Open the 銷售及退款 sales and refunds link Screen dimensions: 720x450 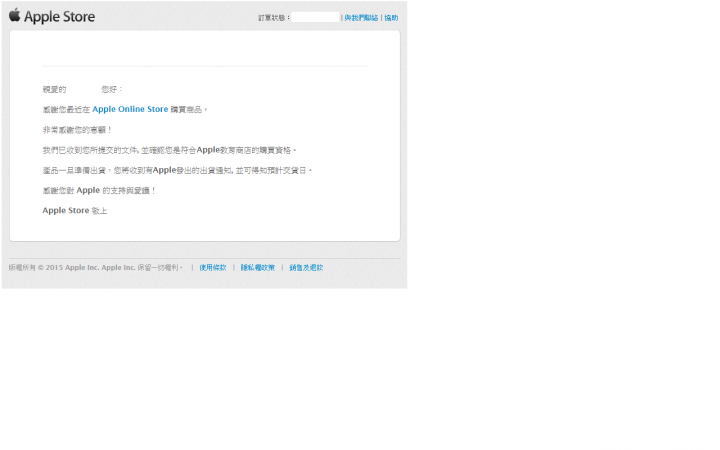coord(306,268)
